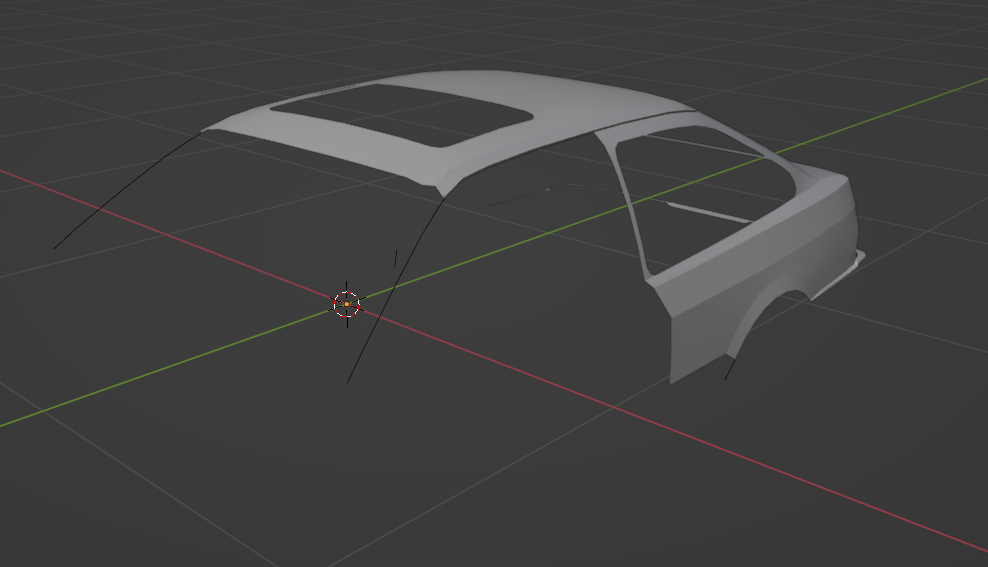Click the 3D cursor at the origin
The width and height of the screenshot is (988, 567).
(347, 304)
